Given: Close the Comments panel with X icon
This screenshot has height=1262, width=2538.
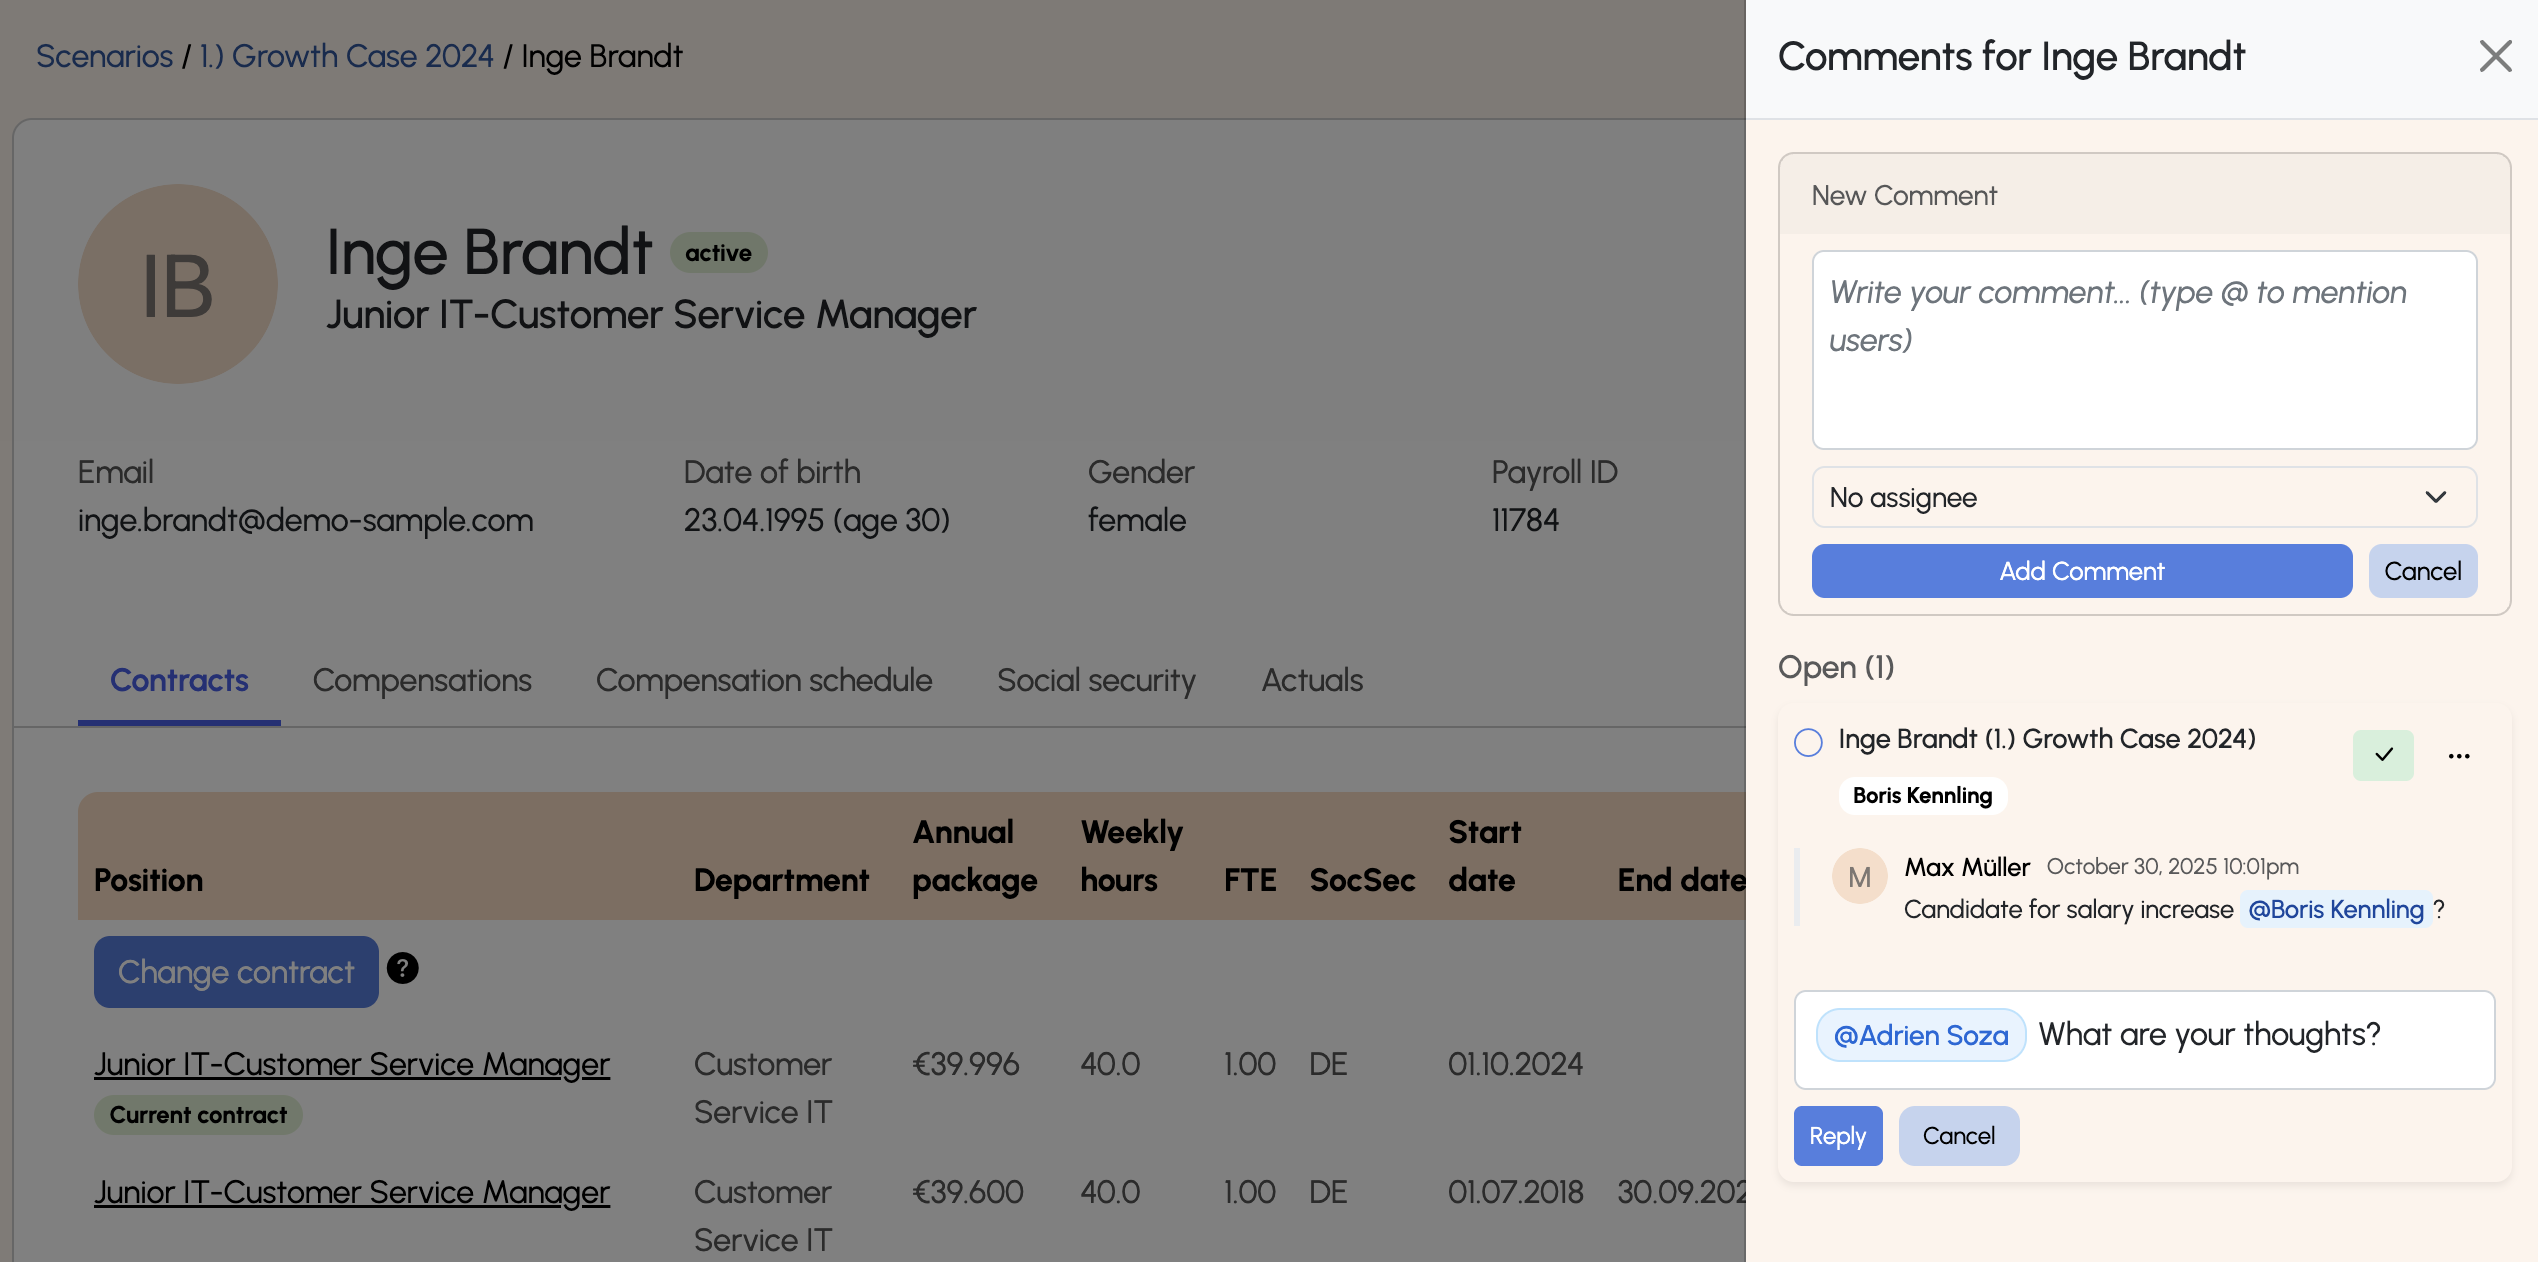Looking at the screenshot, I should click(2495, 57).
